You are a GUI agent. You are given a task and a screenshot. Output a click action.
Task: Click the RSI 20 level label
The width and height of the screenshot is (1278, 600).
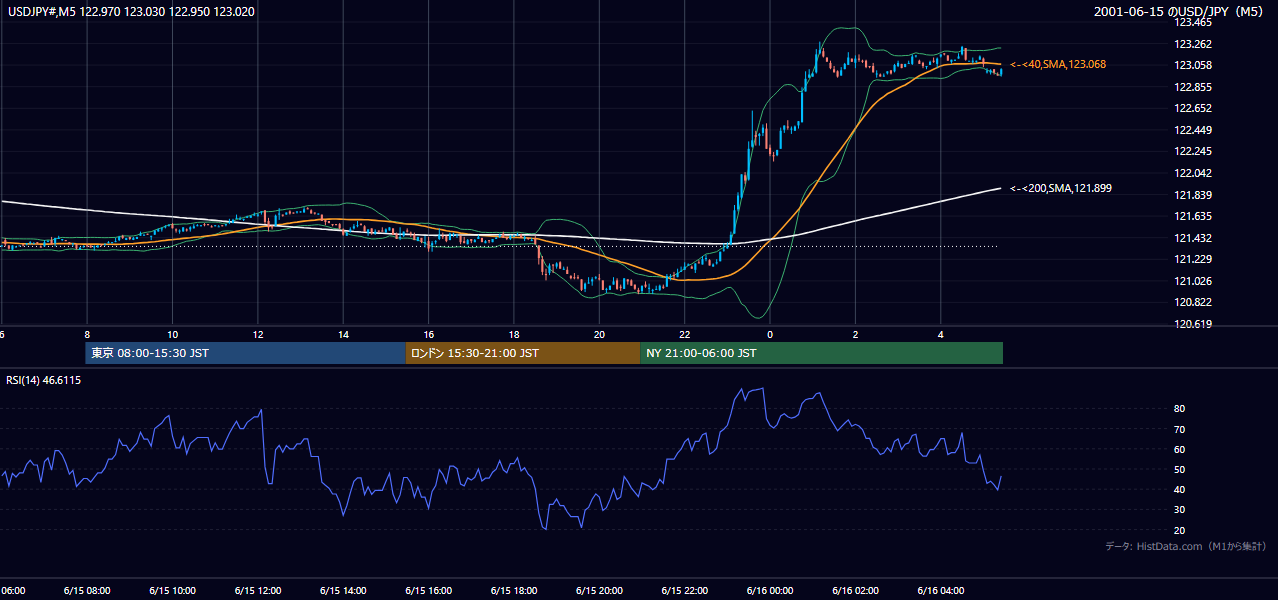pyautogui.click(x=1180, y=530)
